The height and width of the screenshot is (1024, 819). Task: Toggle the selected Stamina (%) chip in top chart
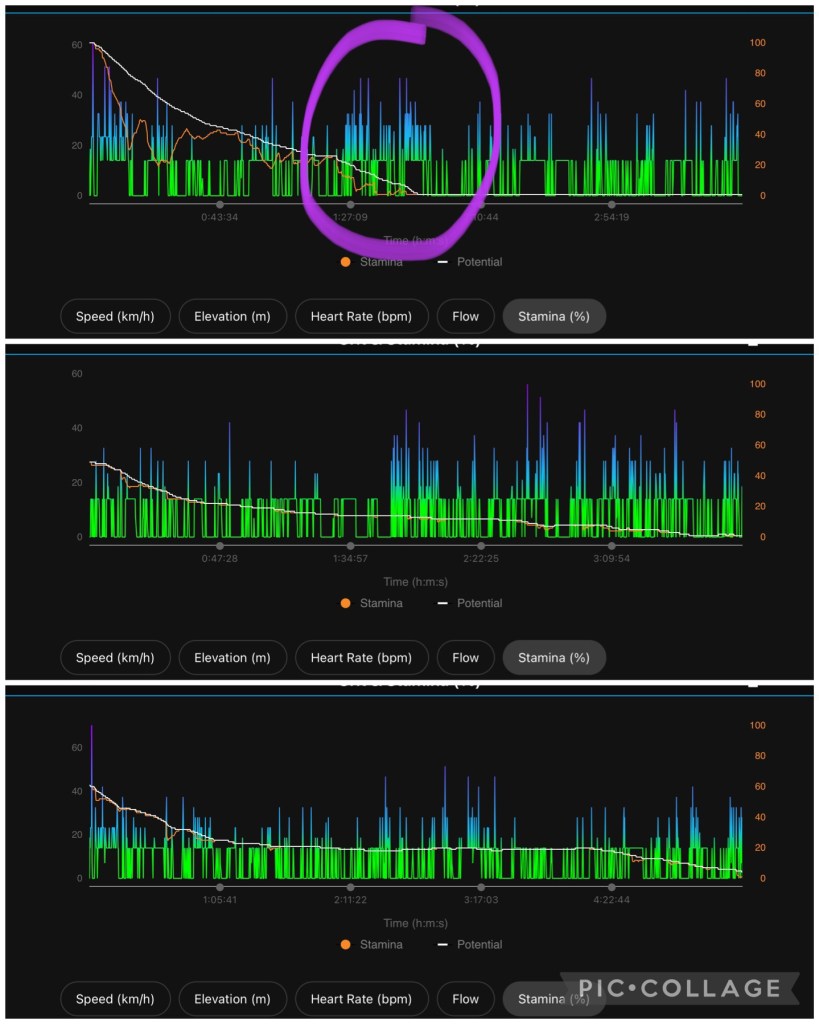pos(554,317)
